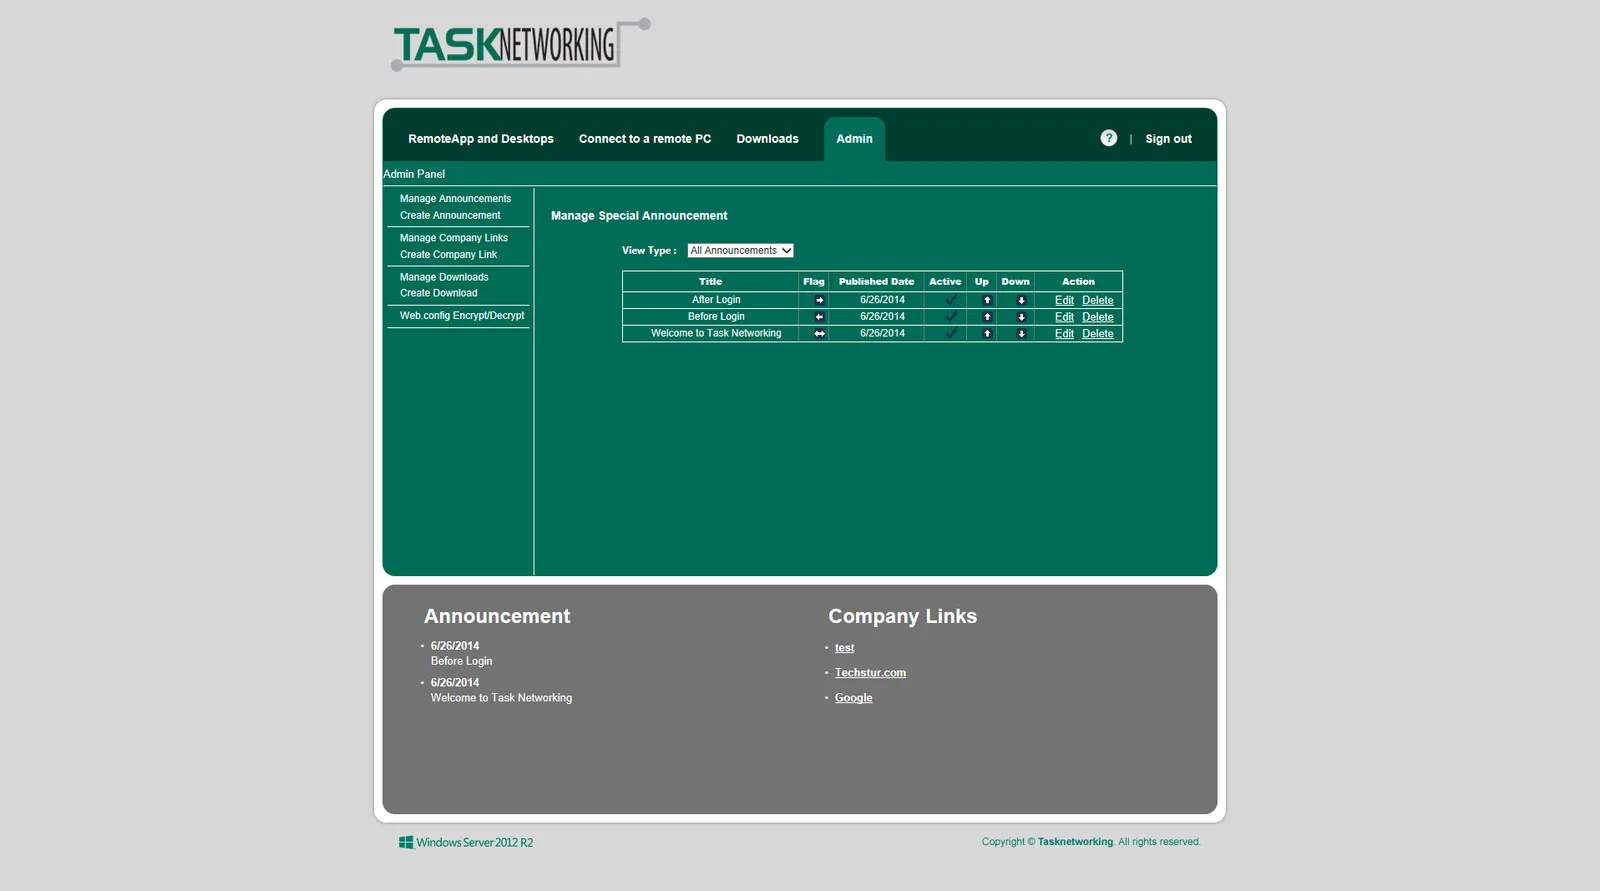The height and width of the screenshot is (891, 1600).
Task: Open the 'test' company link
Action: pos(844,648)
